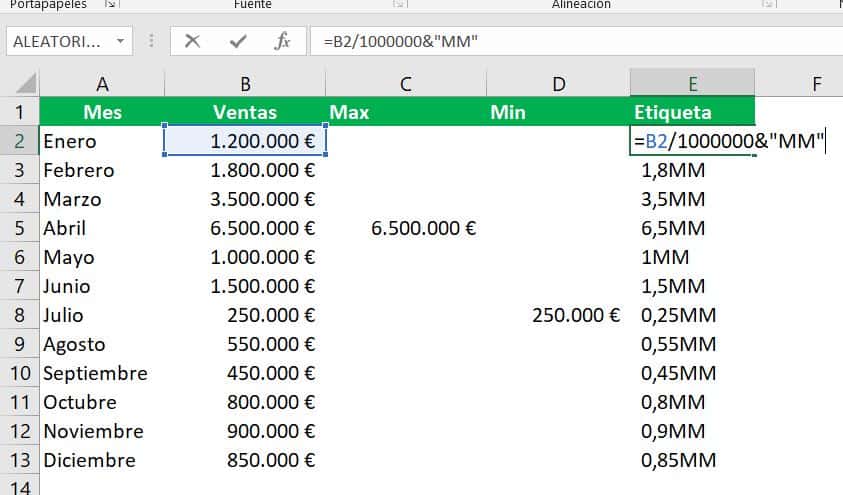This screenshot has width=843, height=495.
Task: Select the Enero cell
Action: point(102,141)
